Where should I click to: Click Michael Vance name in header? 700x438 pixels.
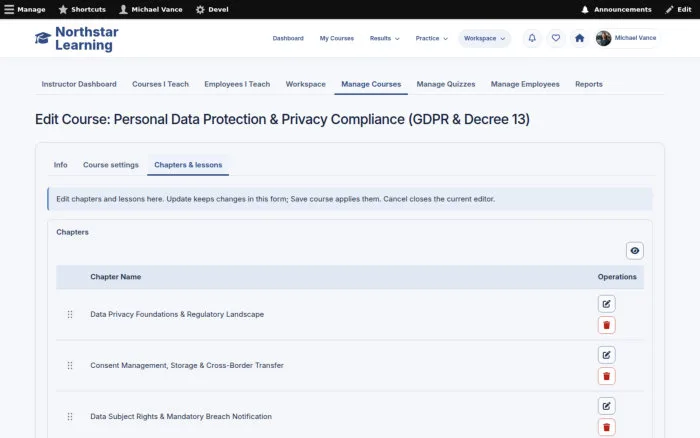635,38
